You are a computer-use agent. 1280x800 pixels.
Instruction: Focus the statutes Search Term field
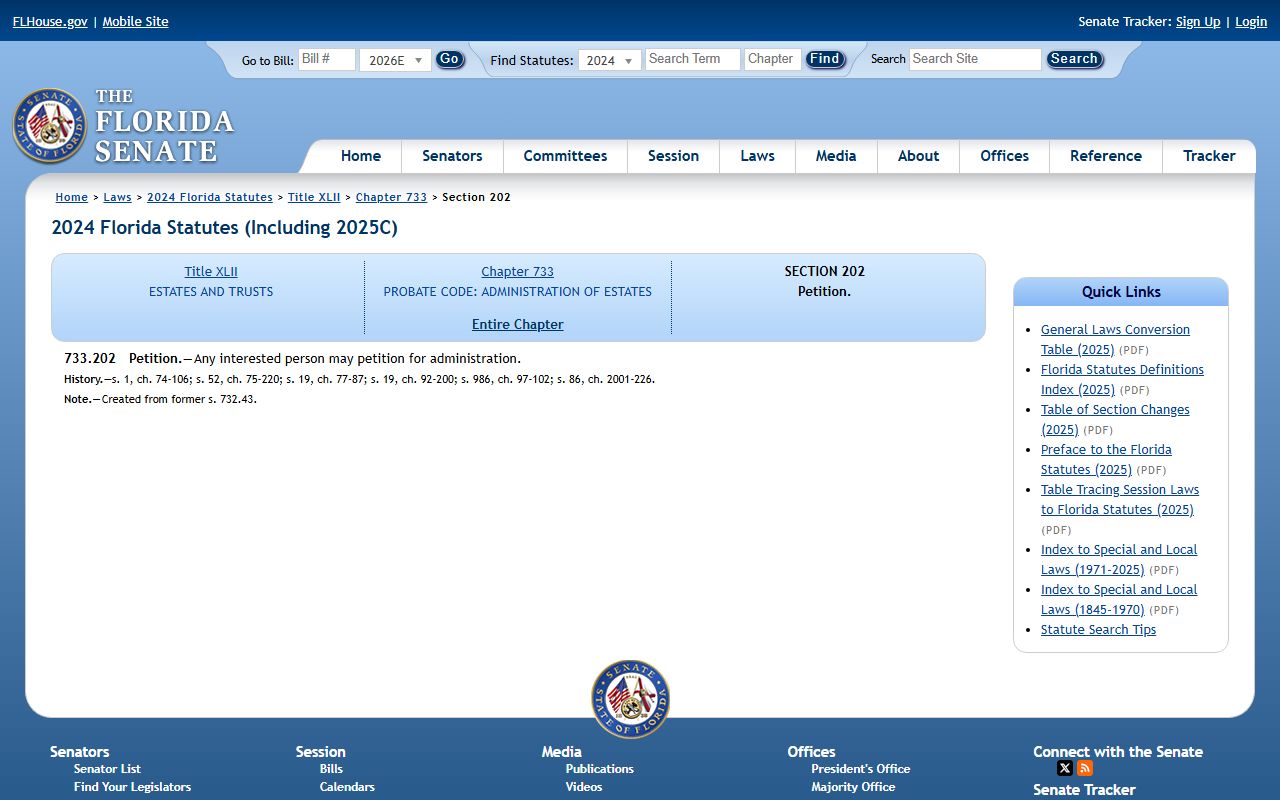(x=693, y=59)
